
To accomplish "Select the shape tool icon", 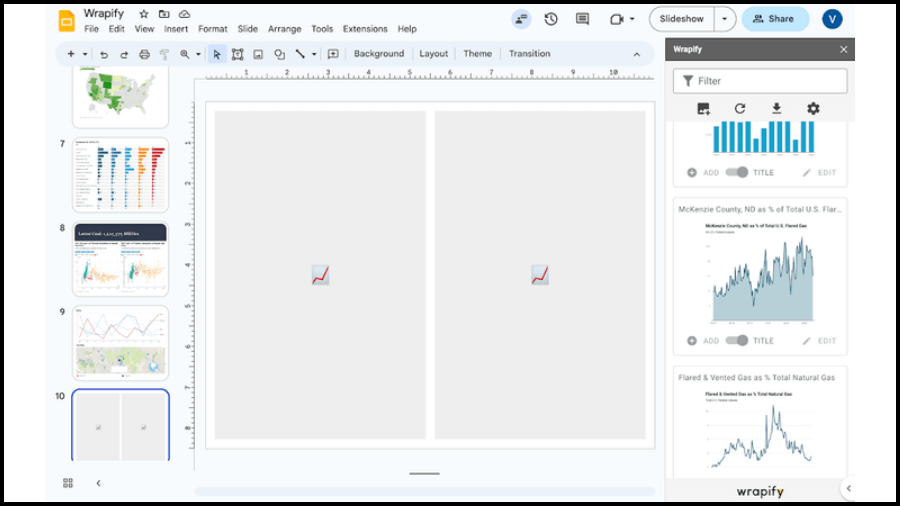I will point(280,54).
